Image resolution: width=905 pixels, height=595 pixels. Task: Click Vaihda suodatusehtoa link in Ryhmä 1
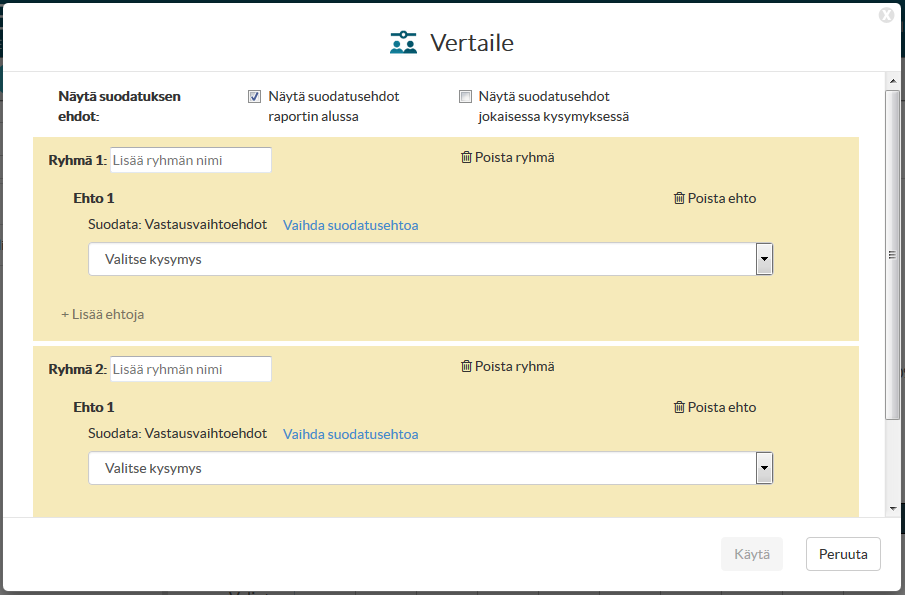coord(350,225)
